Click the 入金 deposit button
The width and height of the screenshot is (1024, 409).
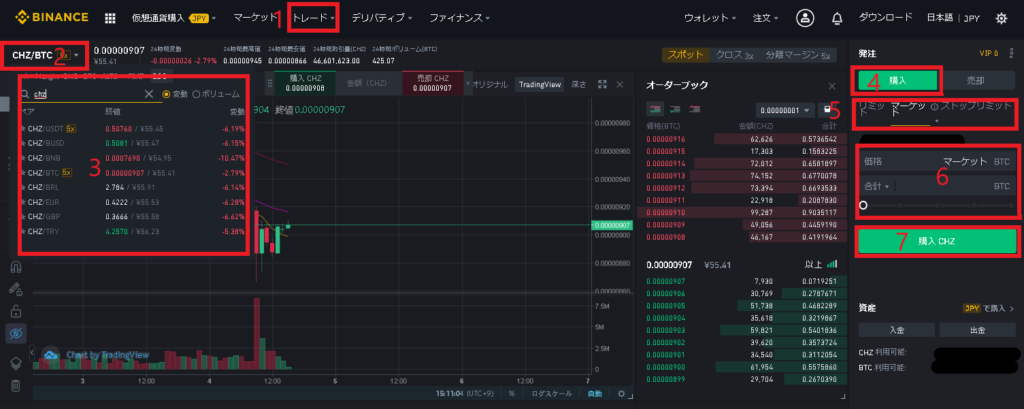[x=897, y=331]
